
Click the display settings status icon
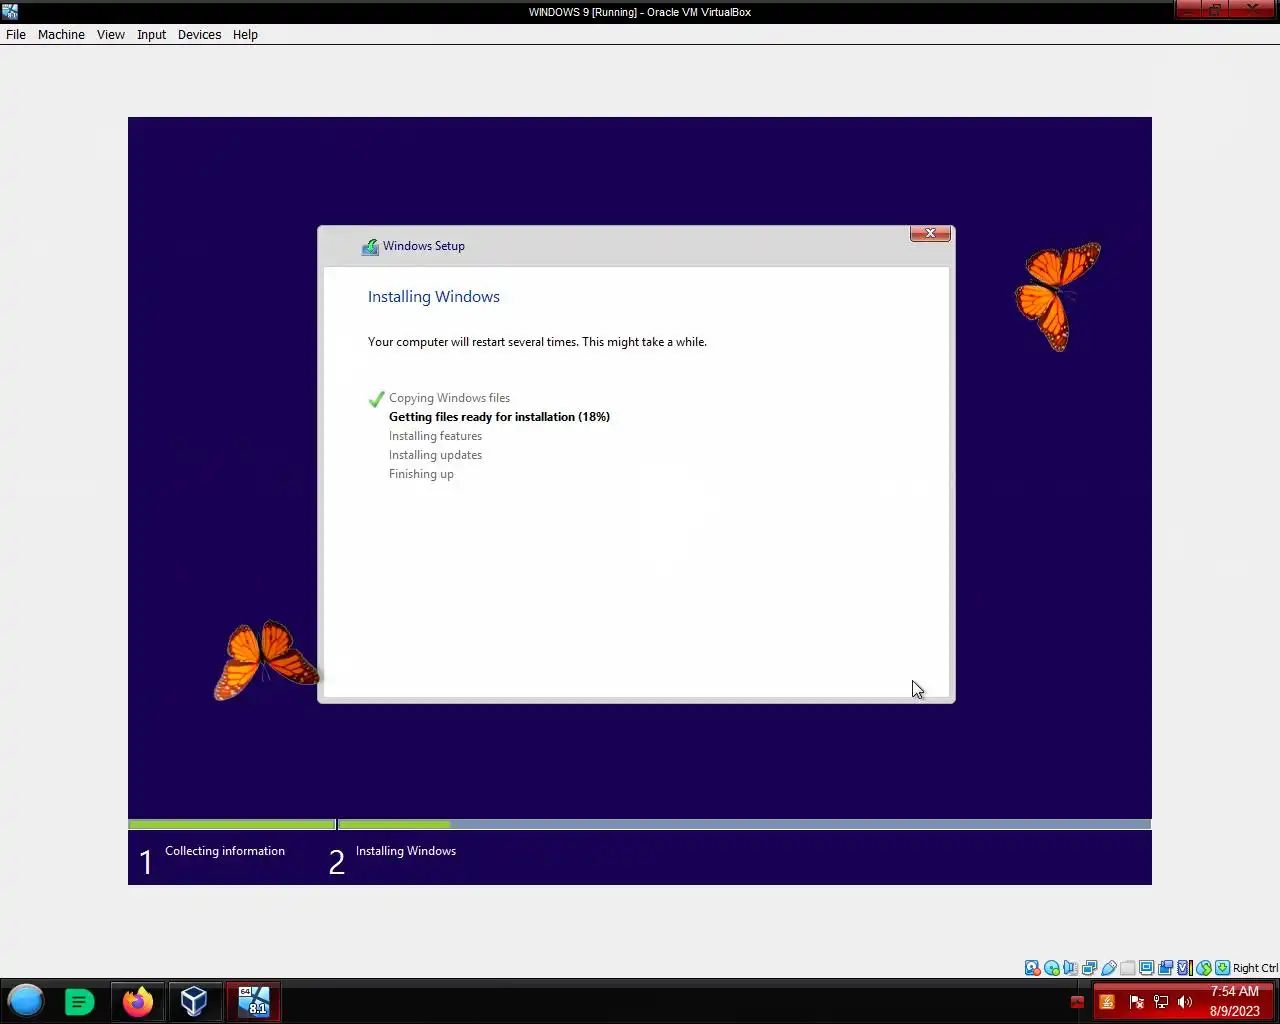[1146, 968]
